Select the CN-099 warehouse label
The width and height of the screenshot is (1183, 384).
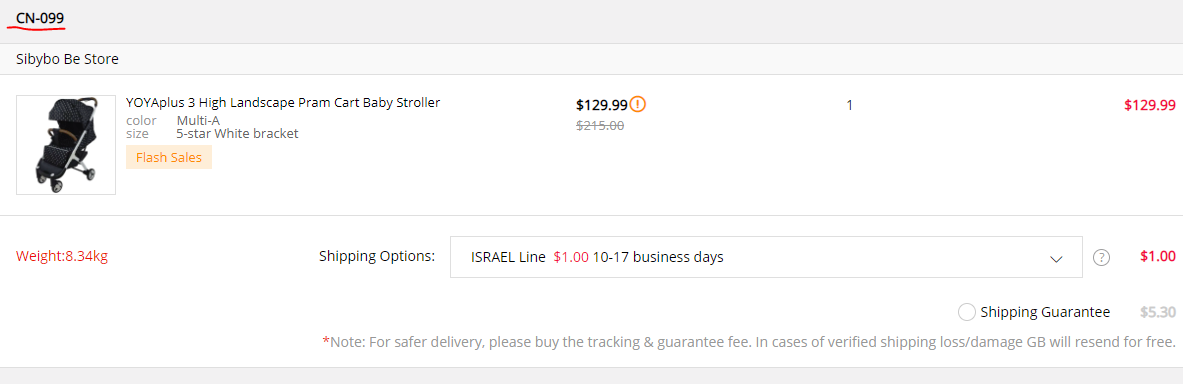[x=40, y=16]
